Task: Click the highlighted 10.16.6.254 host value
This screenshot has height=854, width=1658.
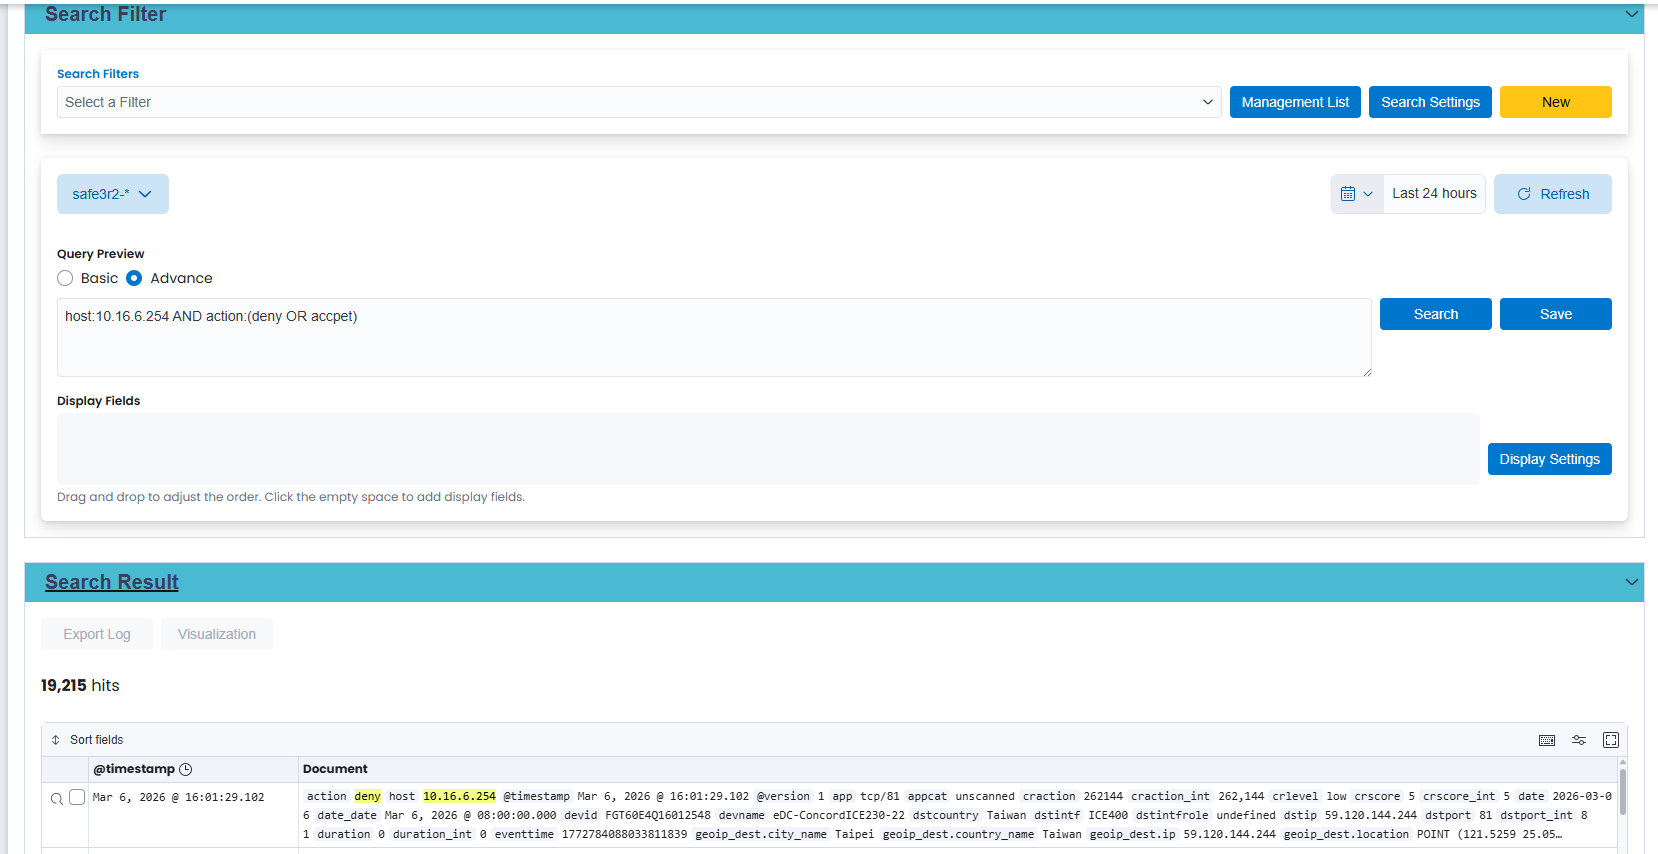Action: coord(459,797)
